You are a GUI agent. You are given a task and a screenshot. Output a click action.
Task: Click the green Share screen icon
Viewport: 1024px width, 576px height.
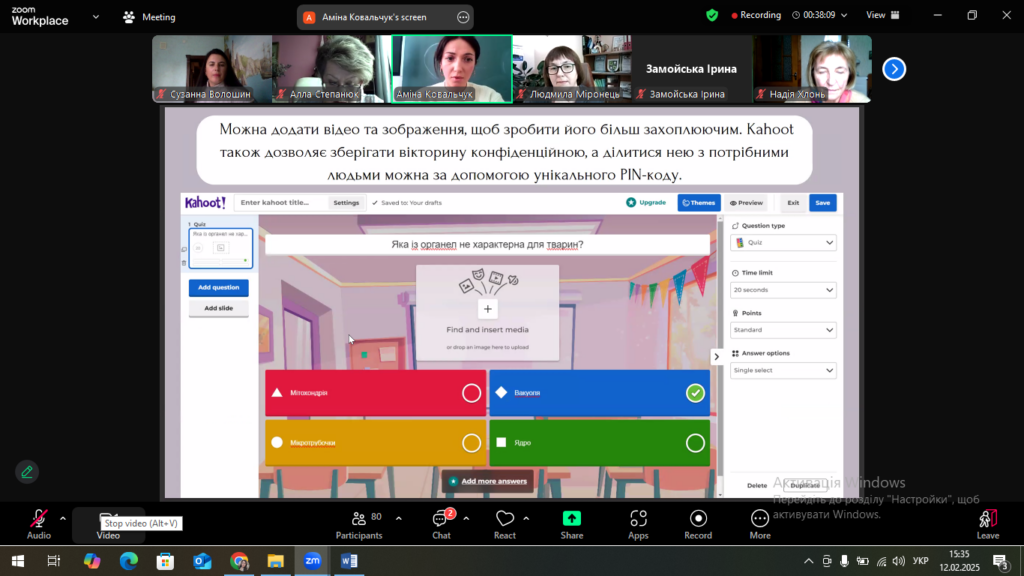(x=571, y=521)
